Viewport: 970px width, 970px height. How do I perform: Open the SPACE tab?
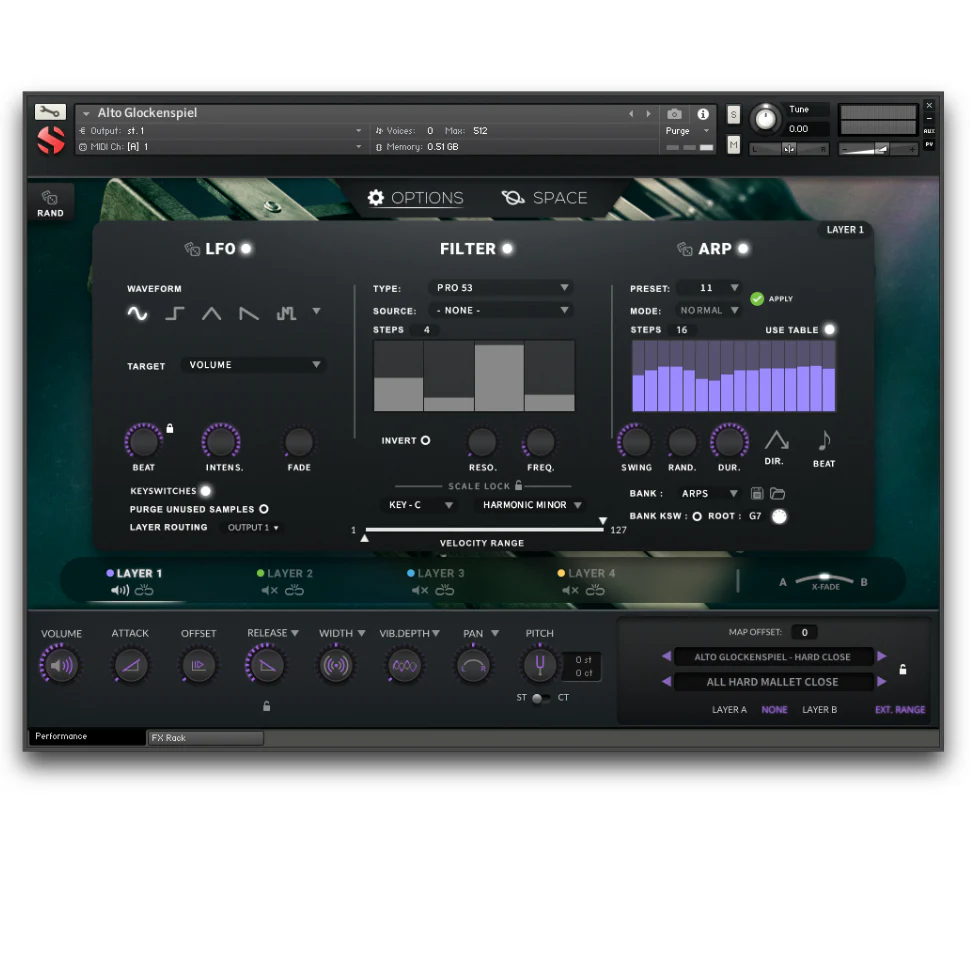tap(544, 198)
